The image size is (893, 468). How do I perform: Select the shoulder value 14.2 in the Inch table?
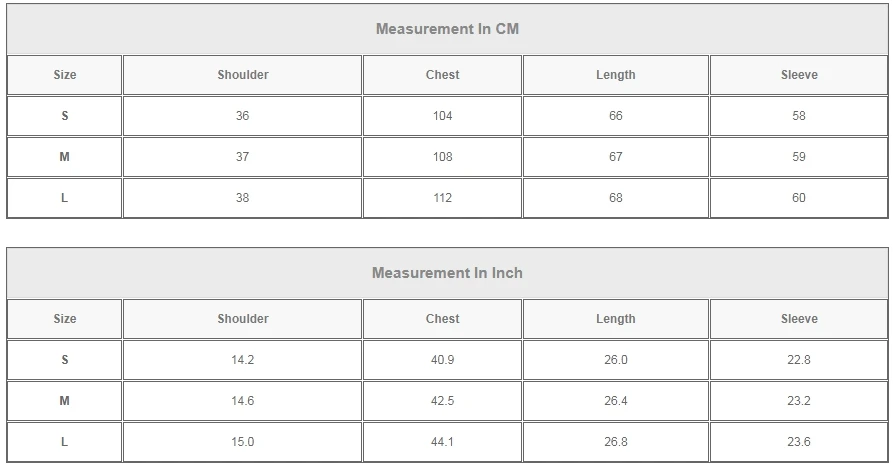click(x=243, y=360)
